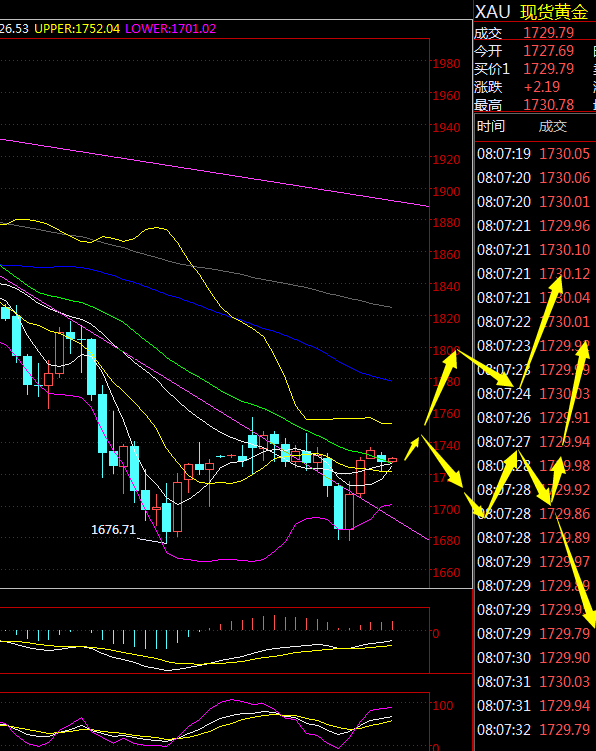596x751 pixels.
Task: Select the tick price 1729.97
Action: [x=565, y=561]
